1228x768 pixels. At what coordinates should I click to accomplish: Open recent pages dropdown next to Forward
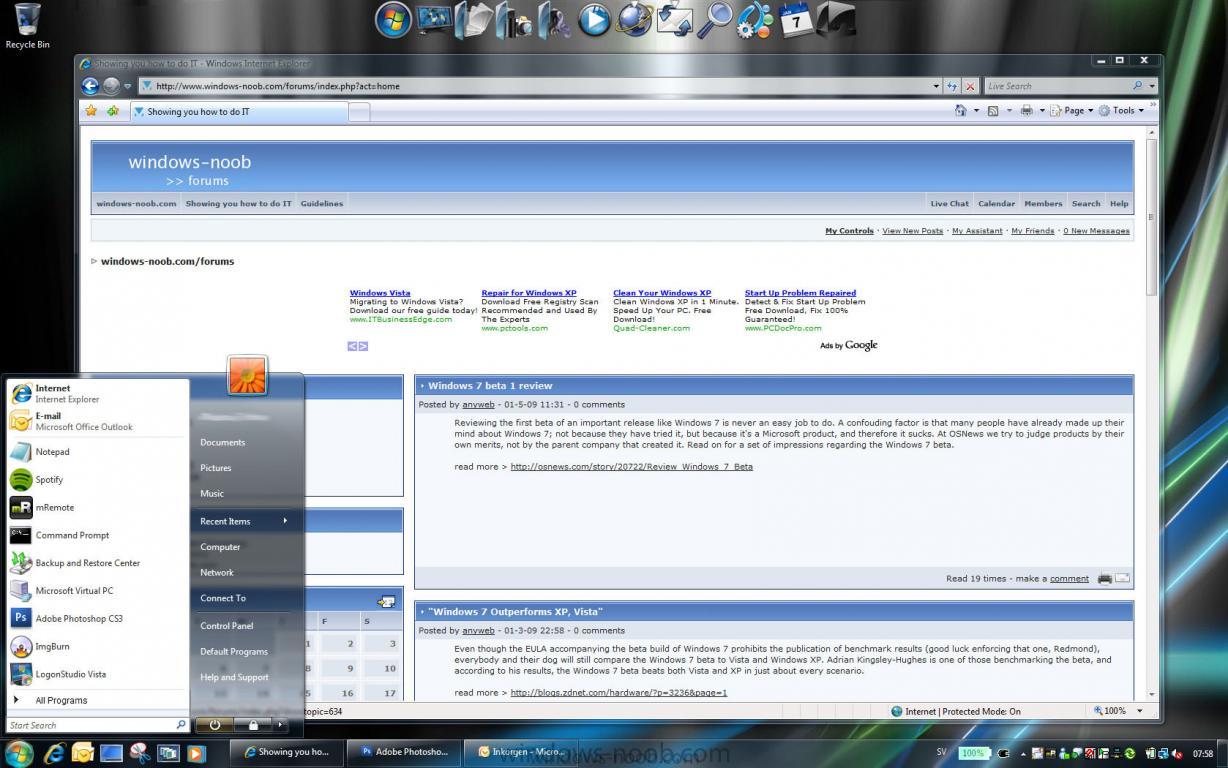pos(128,86)
